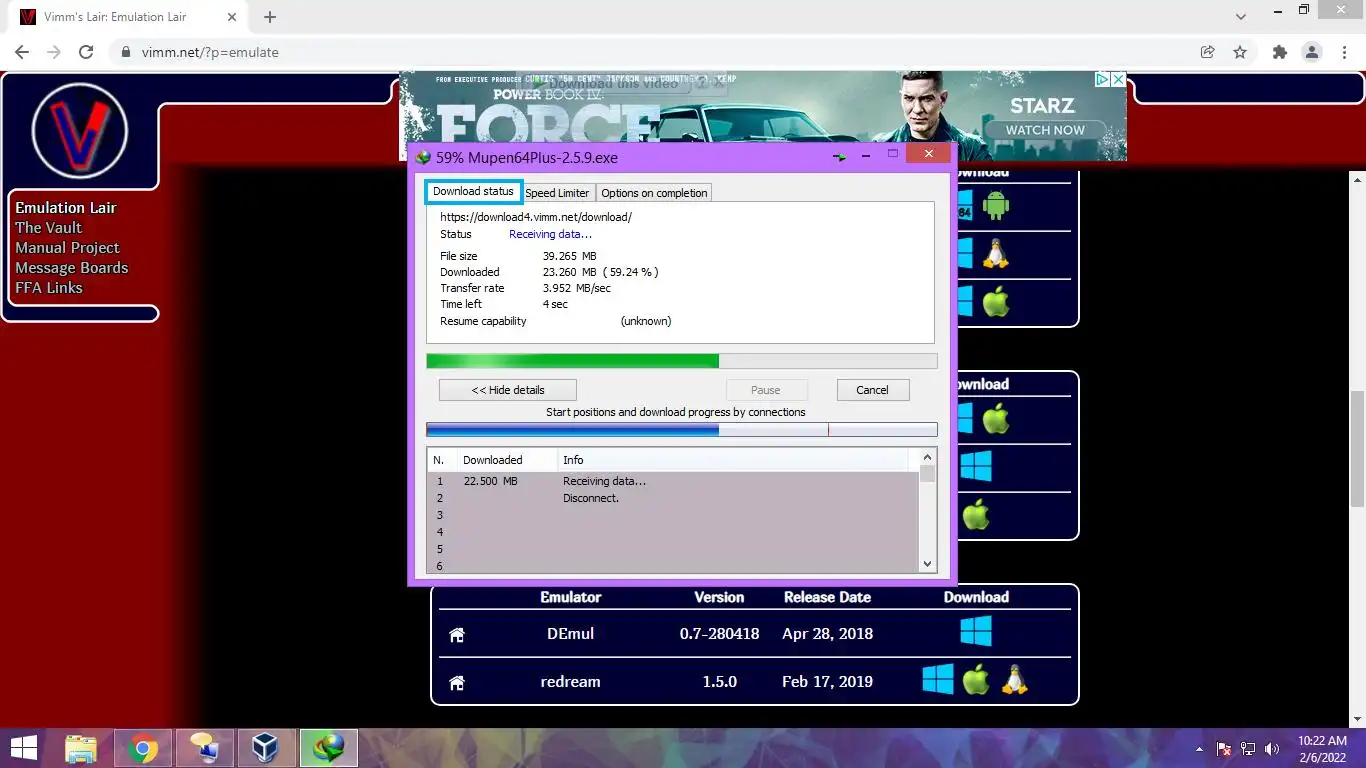This screenshot has width=1366, height=768.
Task: Click the download URL text
Action: (536, 217)
